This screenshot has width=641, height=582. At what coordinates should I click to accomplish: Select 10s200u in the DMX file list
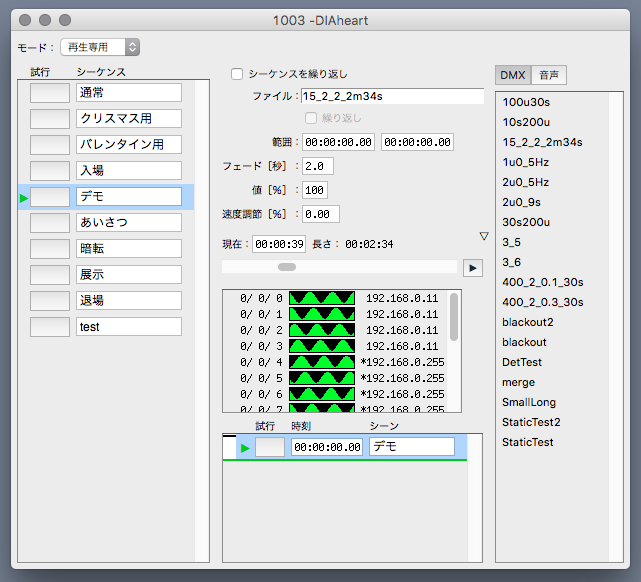point(526,122)
